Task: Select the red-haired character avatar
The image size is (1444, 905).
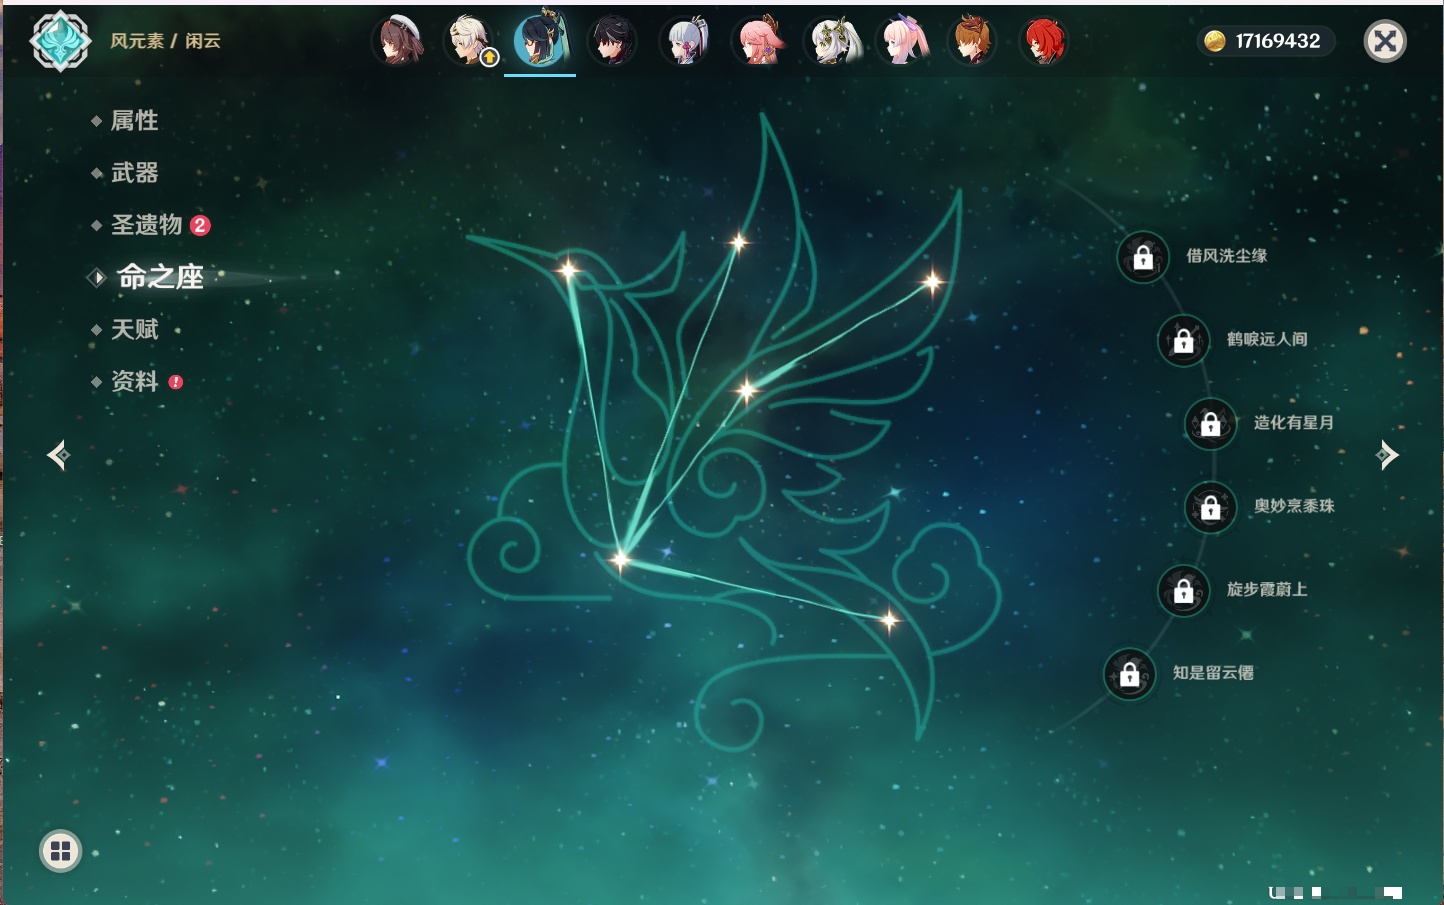Action: 1043,41
